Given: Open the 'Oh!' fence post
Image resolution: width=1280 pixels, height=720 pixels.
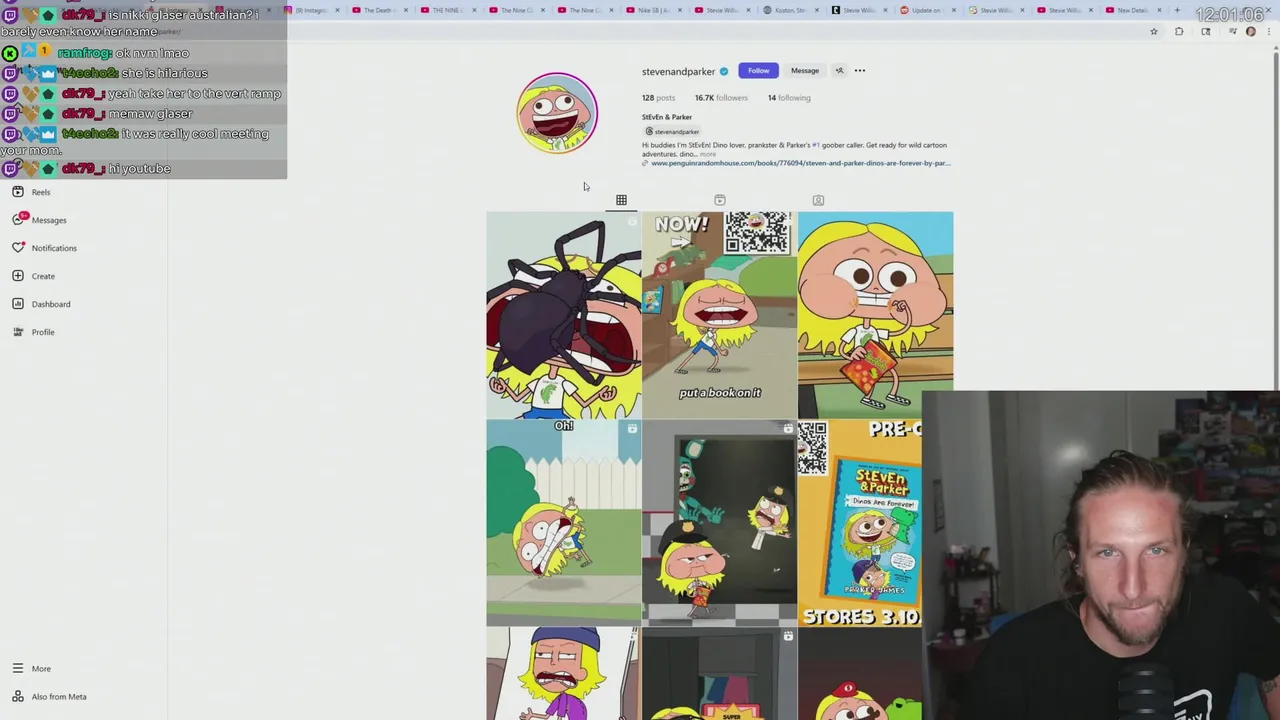Looking at the screenshot, I should click(563, 522).
